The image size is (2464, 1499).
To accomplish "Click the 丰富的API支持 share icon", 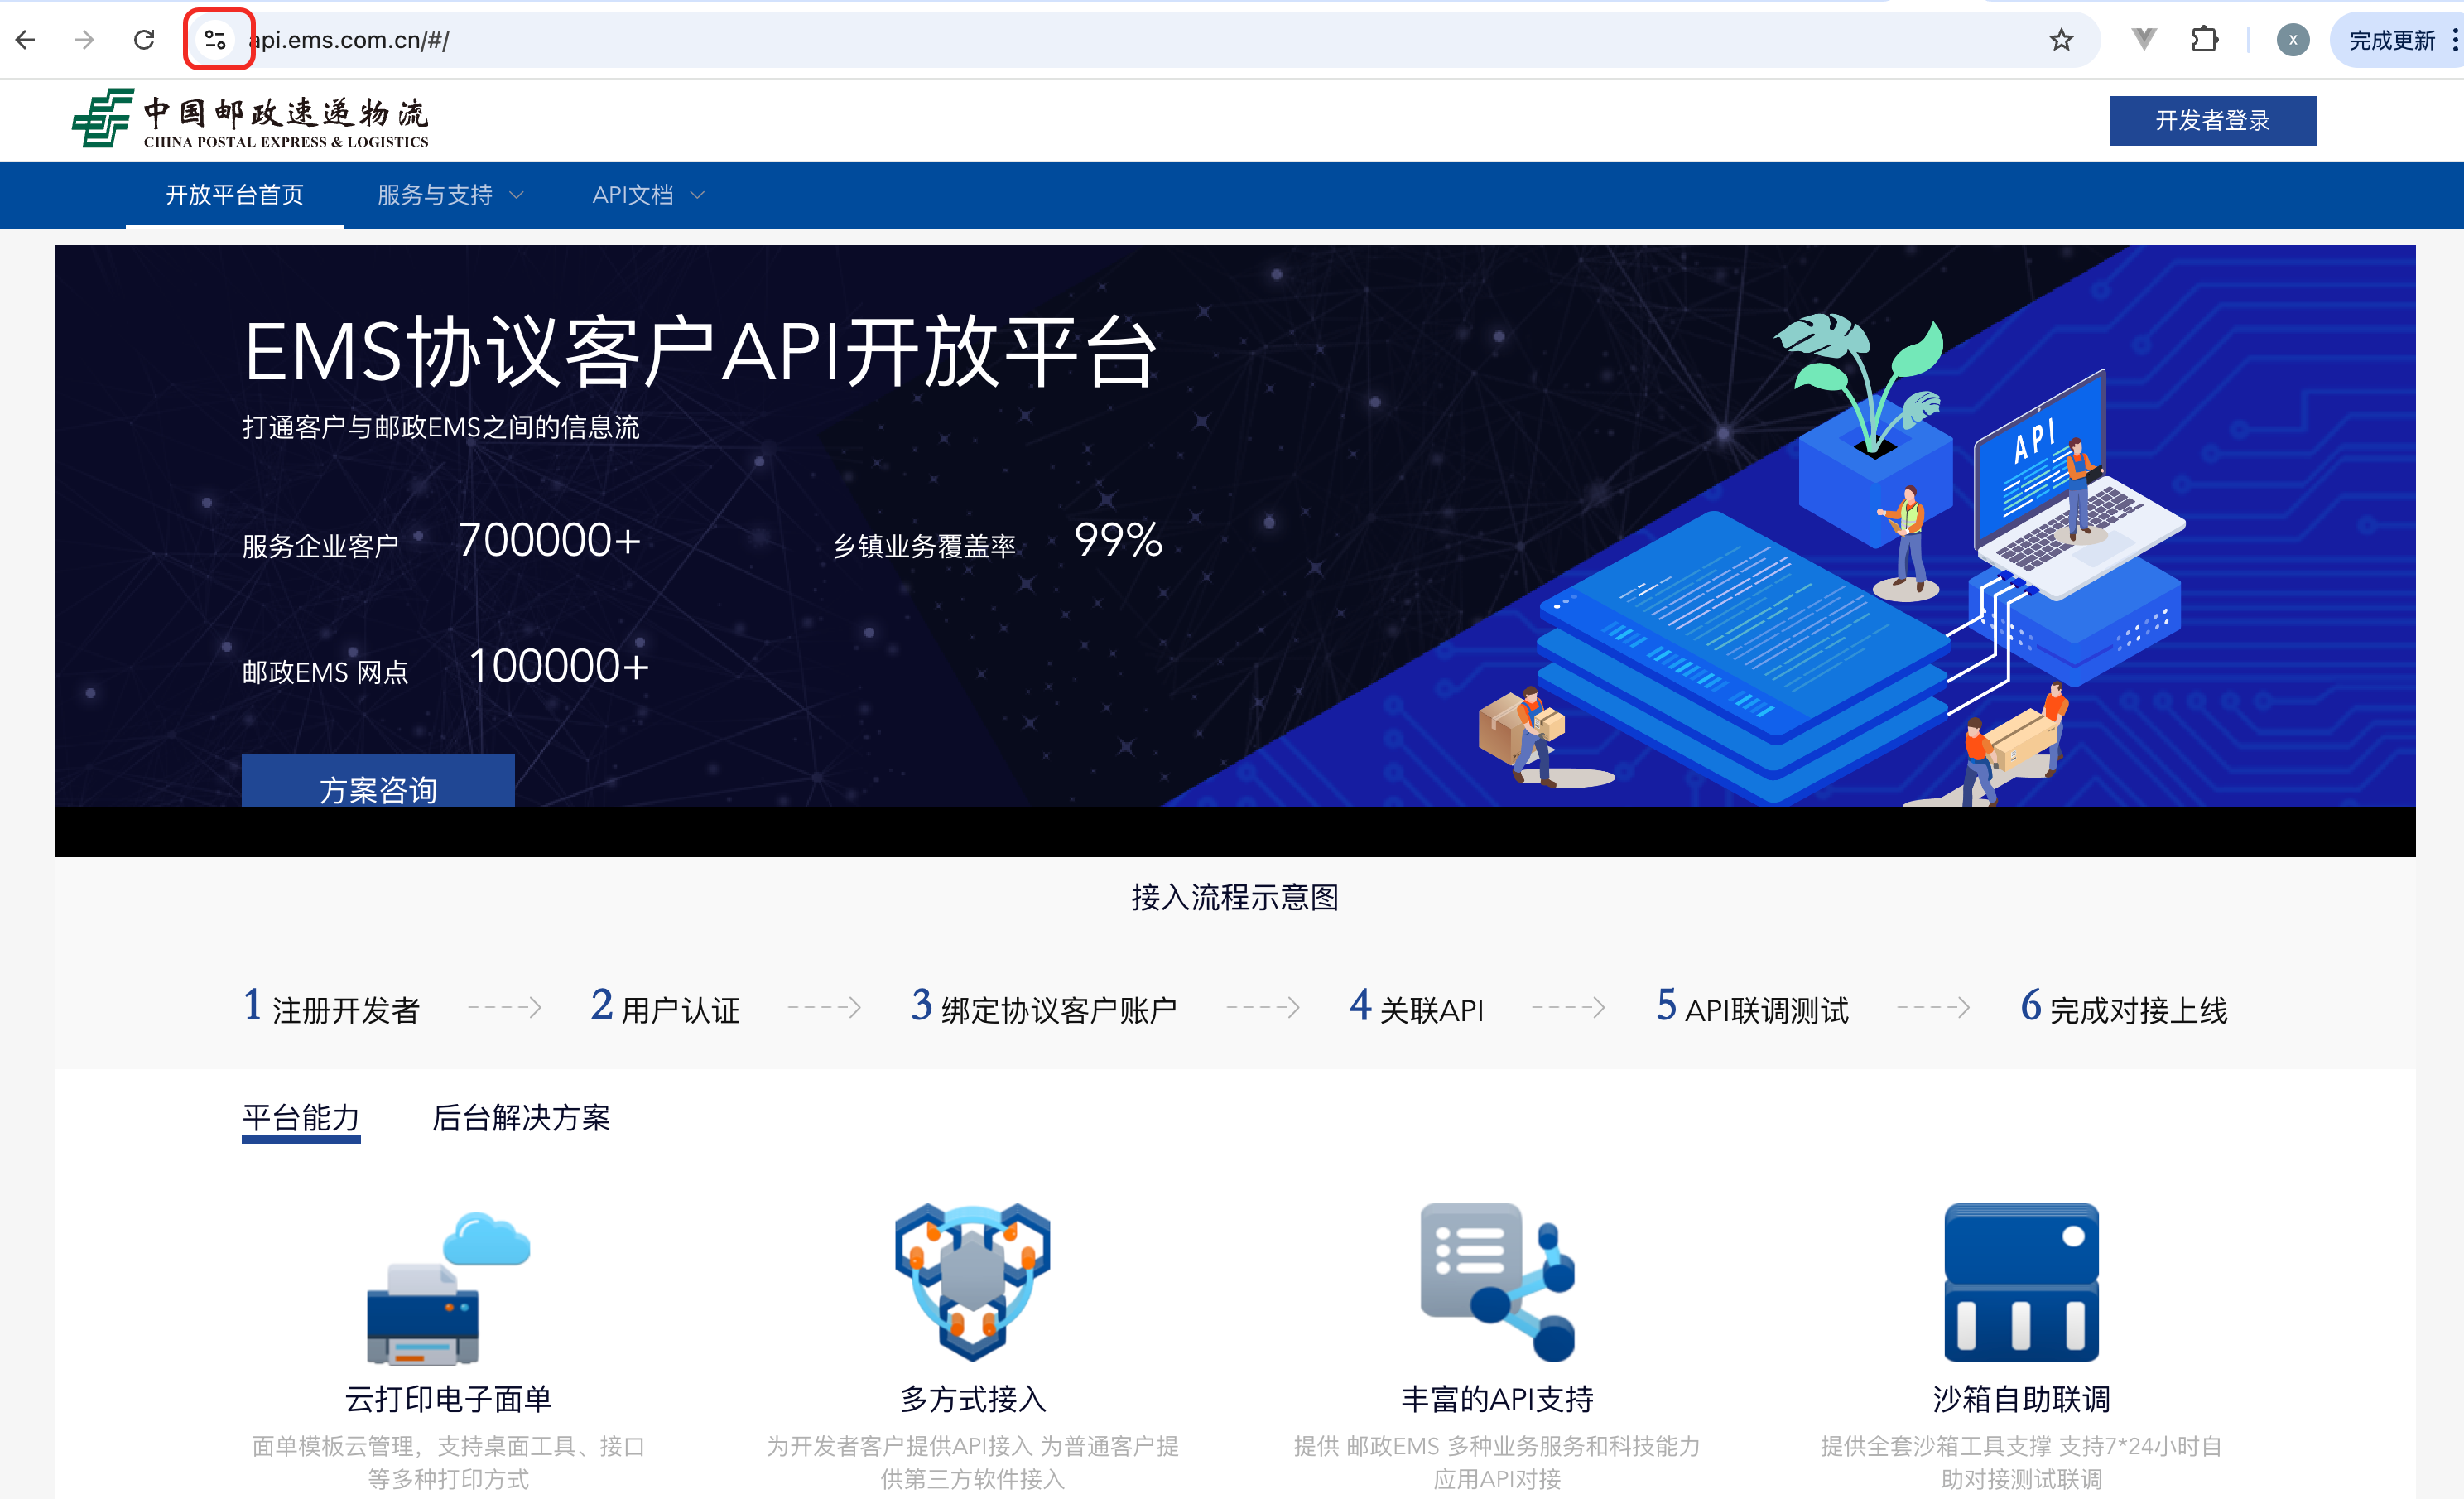I will [x=1497, y=1281].
